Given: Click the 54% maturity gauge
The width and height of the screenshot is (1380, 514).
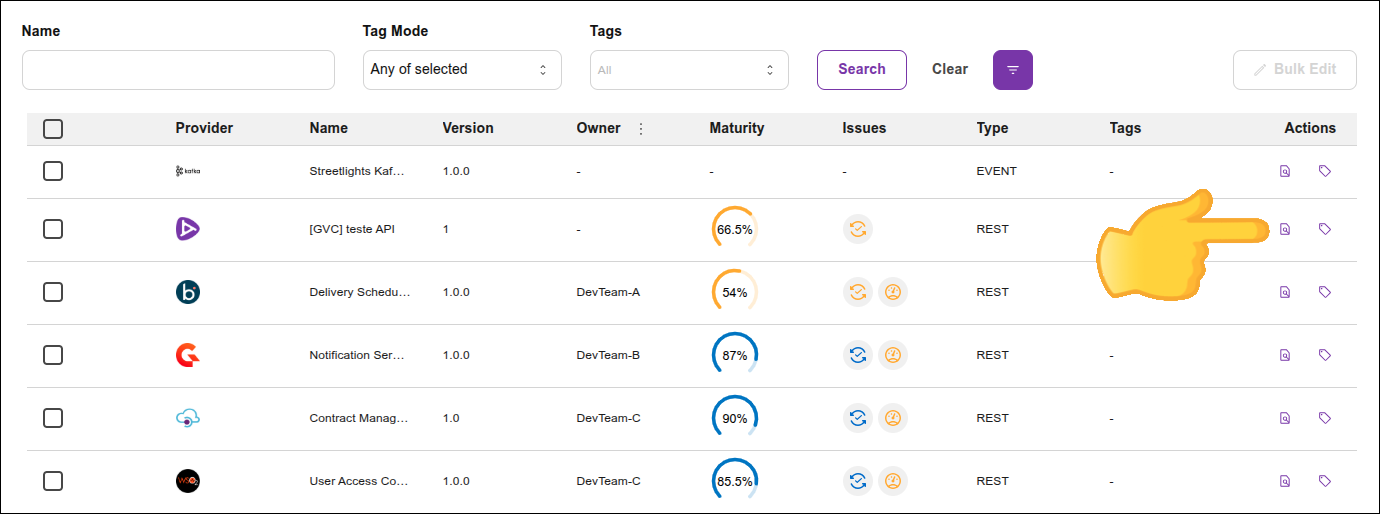Looking at the screenshot, I should pos(734,292).
